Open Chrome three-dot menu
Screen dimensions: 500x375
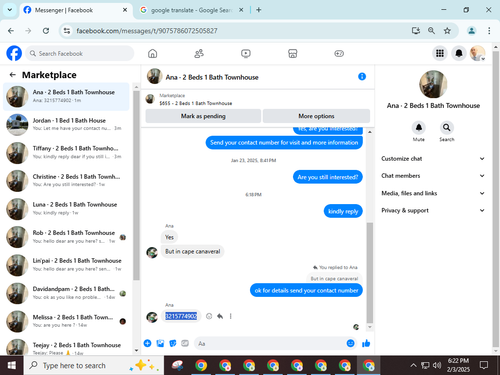[489, 31]
